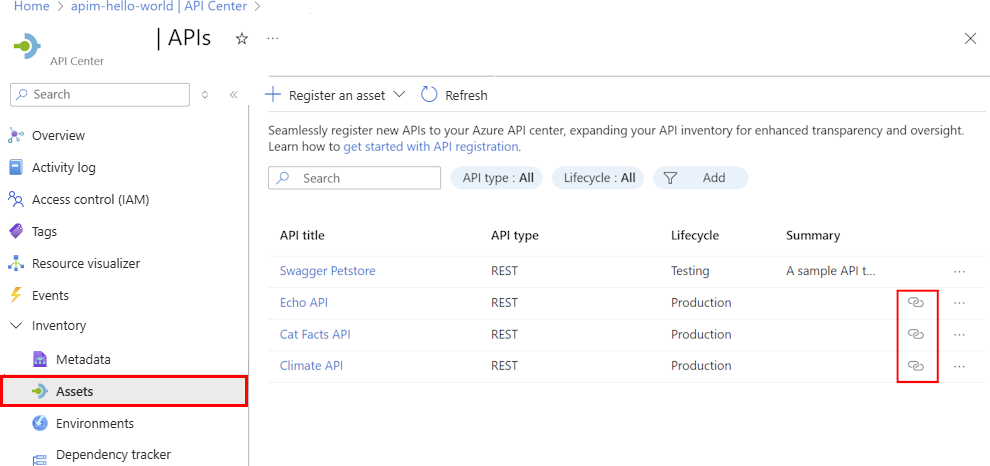
Task: Select Metadata under Inventory
Action: click(83, 359)
